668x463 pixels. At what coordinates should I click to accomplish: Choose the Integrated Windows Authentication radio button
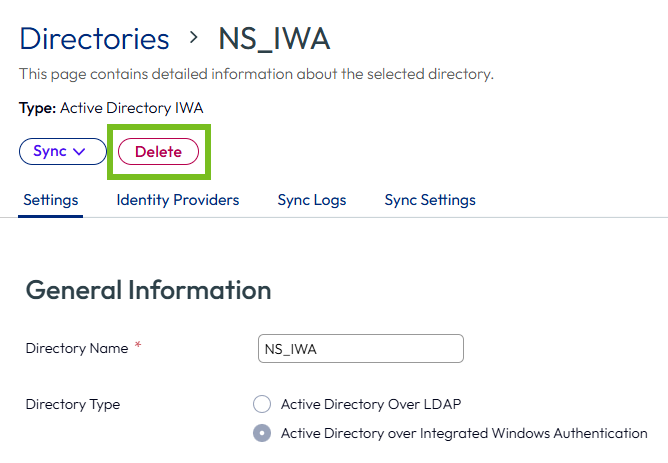tap(262, 433)
